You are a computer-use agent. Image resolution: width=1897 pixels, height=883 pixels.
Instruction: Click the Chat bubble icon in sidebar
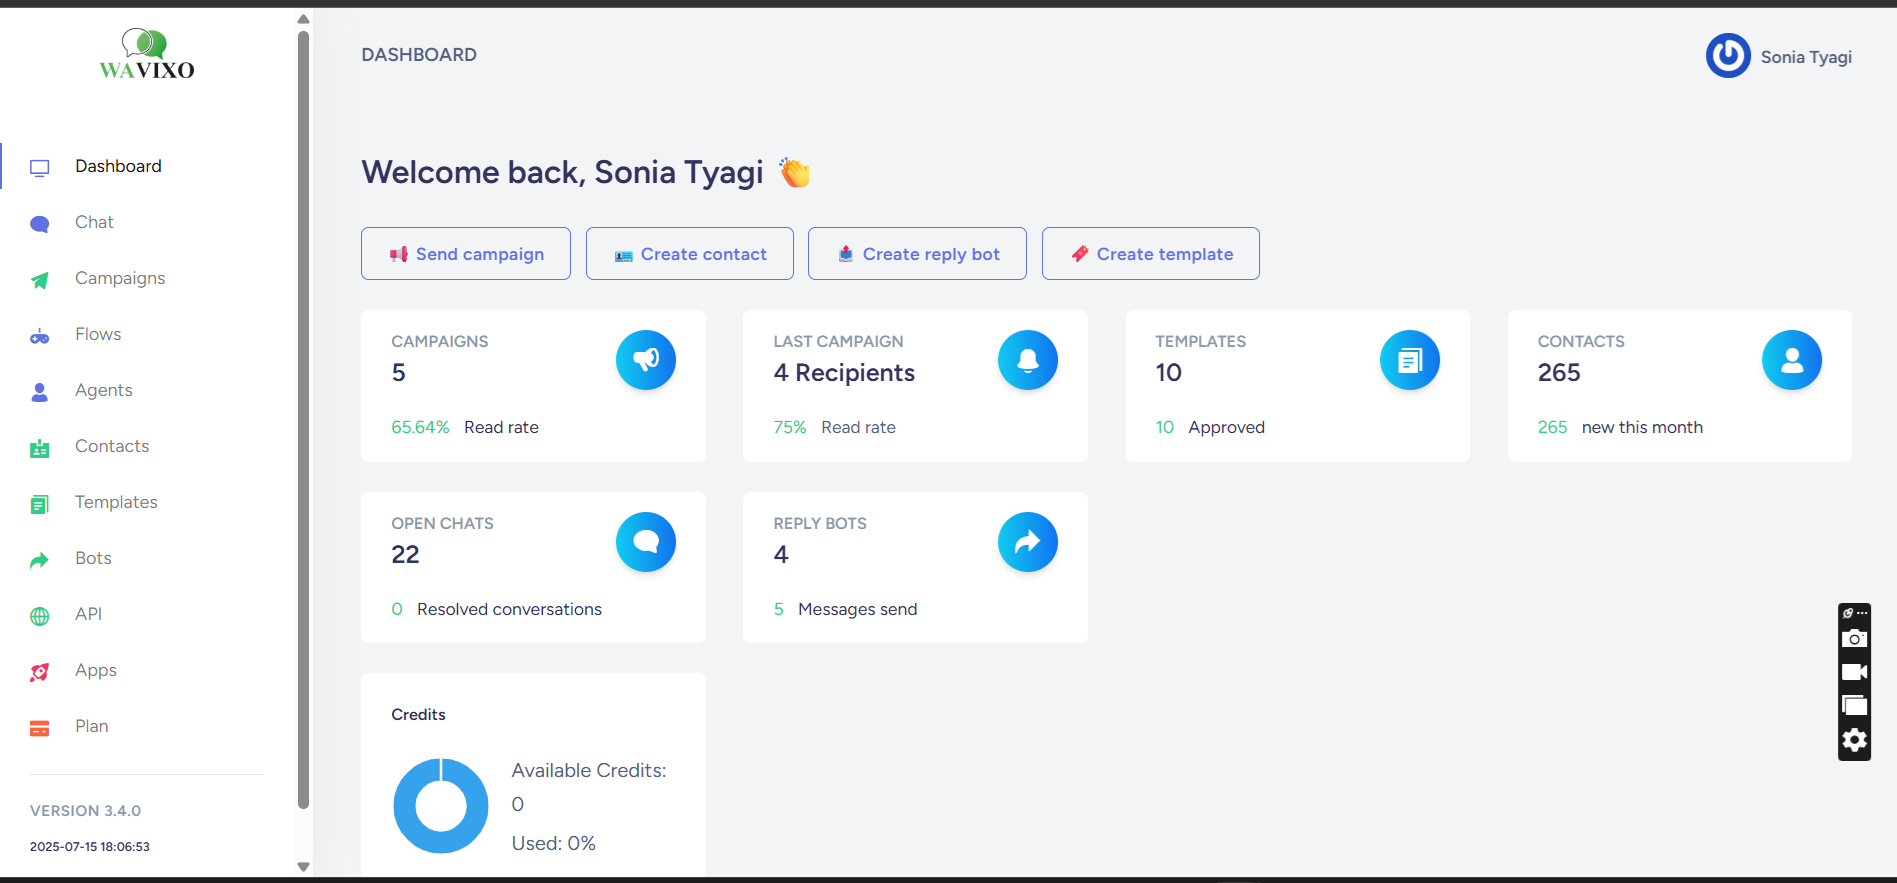click(40, 224)
